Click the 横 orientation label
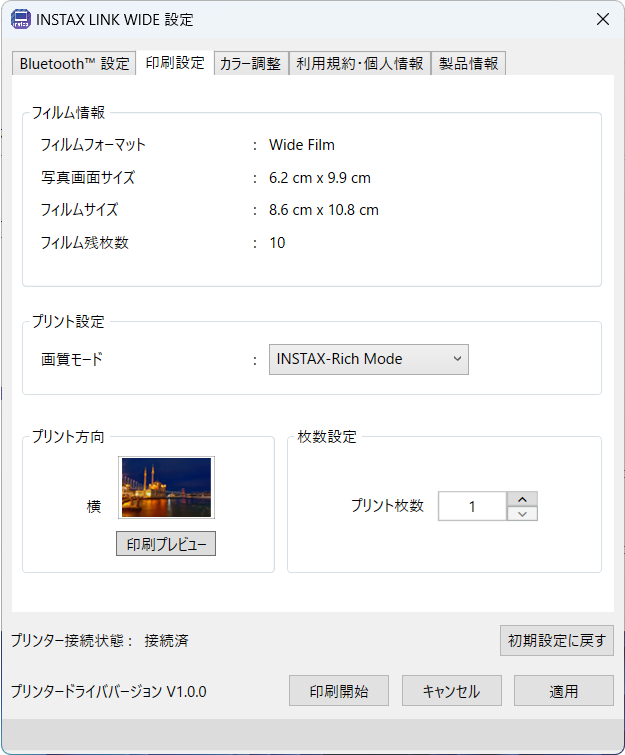625x755 pixels. tap(94, 506)
